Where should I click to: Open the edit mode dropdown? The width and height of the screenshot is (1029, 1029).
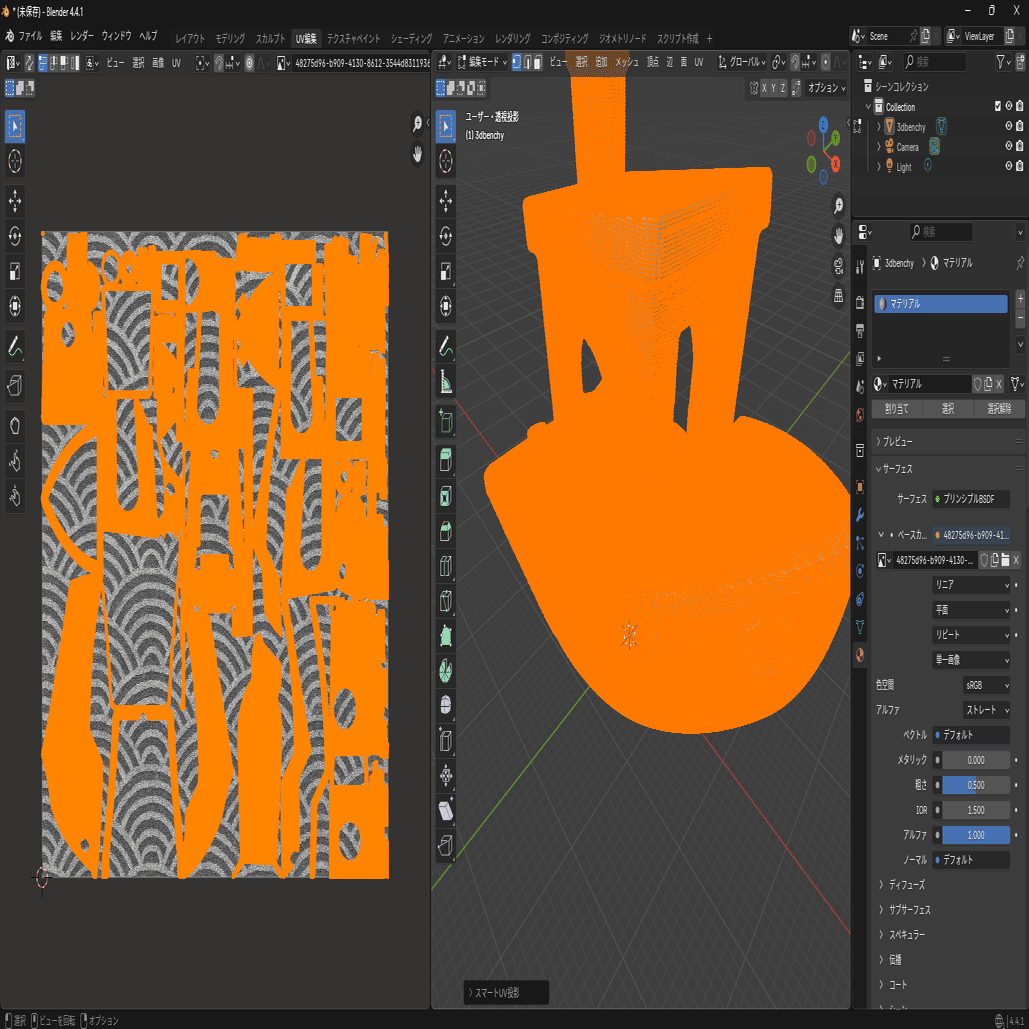(482, 62)
